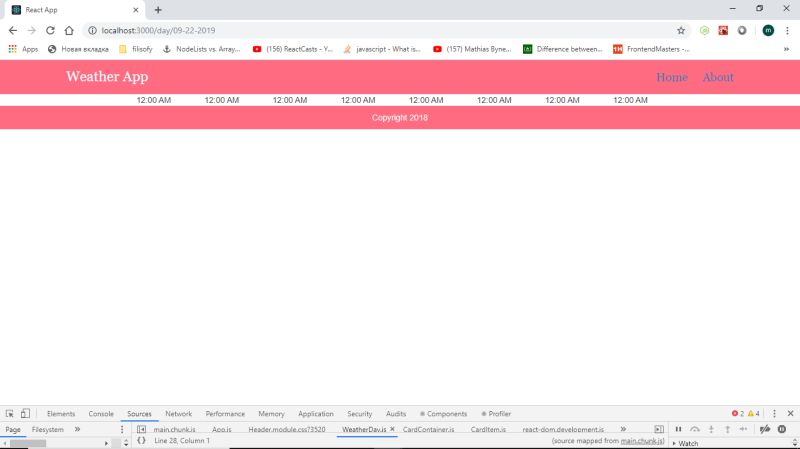Screen dimensions: 800x449
Task: Switch to the Network panel
Action: tap(179, 414)
